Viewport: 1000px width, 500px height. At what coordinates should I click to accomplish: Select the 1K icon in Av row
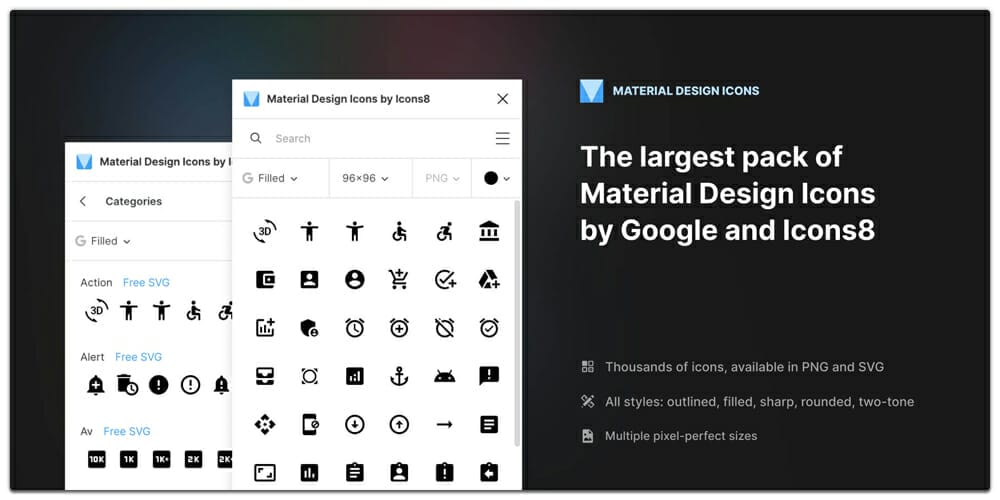tap(129, 459)
